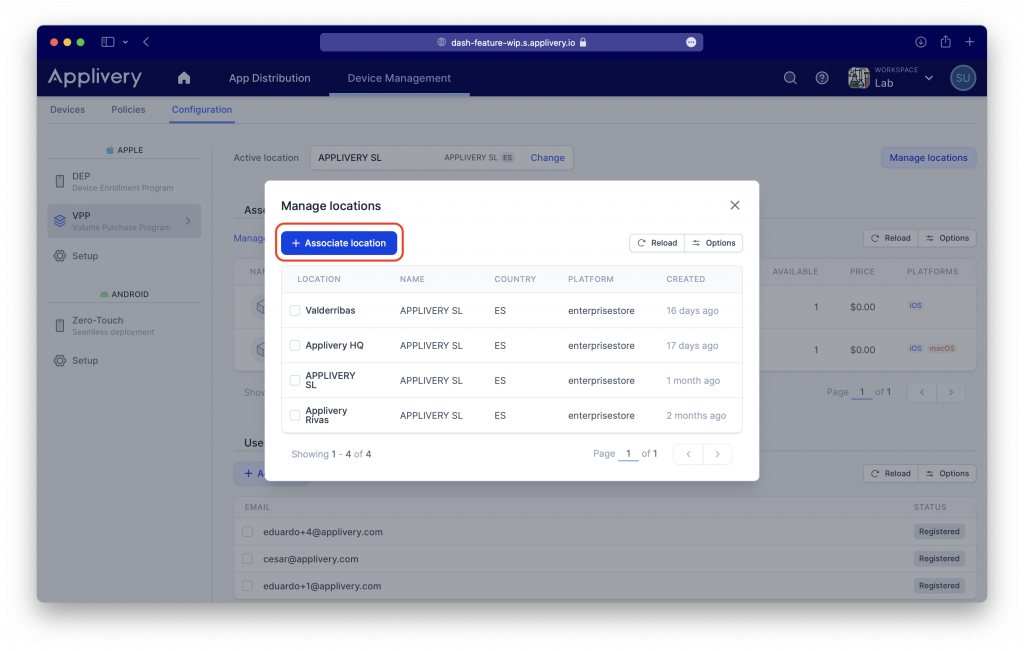This screenshot has width=1024, height=651.
Task: Open Options in the Manage locations dialog
Action: click(x=714, y=243)
